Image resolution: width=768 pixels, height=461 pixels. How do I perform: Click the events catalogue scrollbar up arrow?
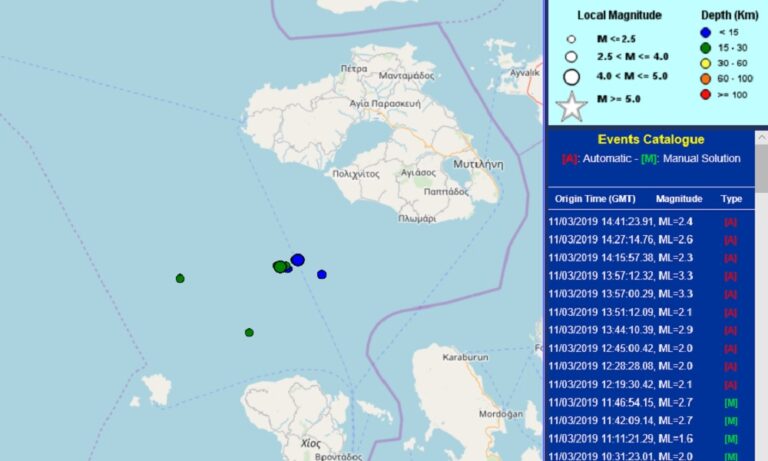tap(761, 136)
